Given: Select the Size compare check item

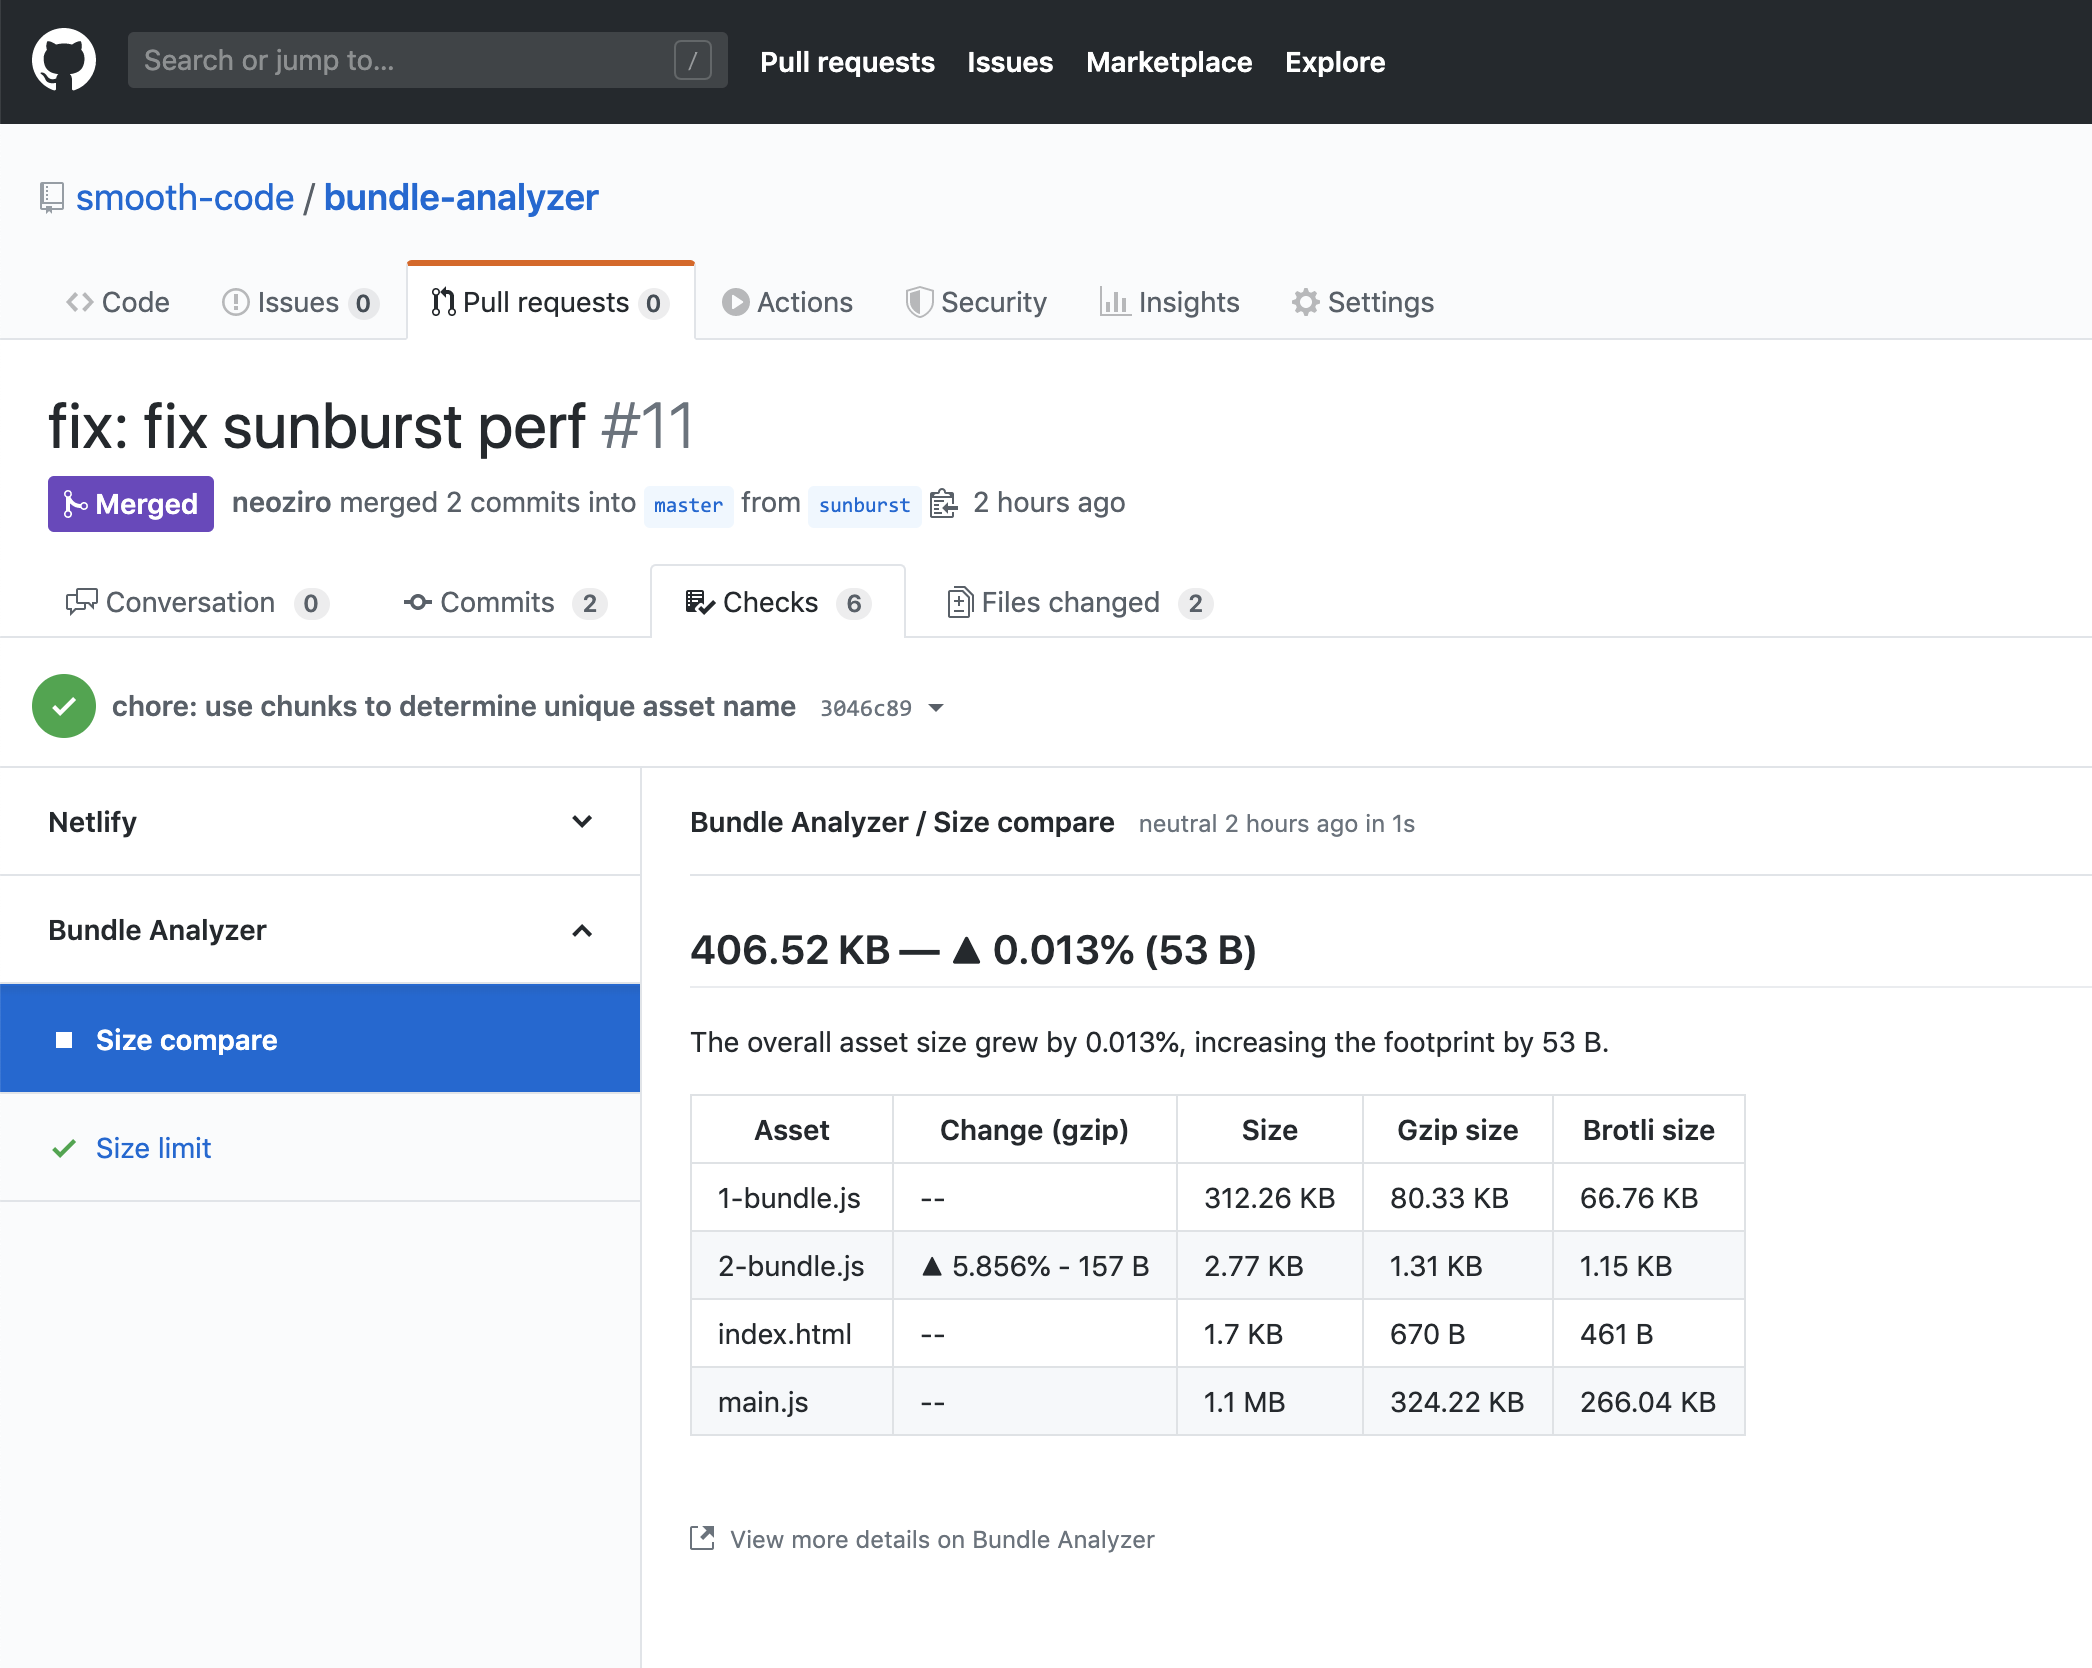Looking at the screenshot, I should coord(186,1040).
